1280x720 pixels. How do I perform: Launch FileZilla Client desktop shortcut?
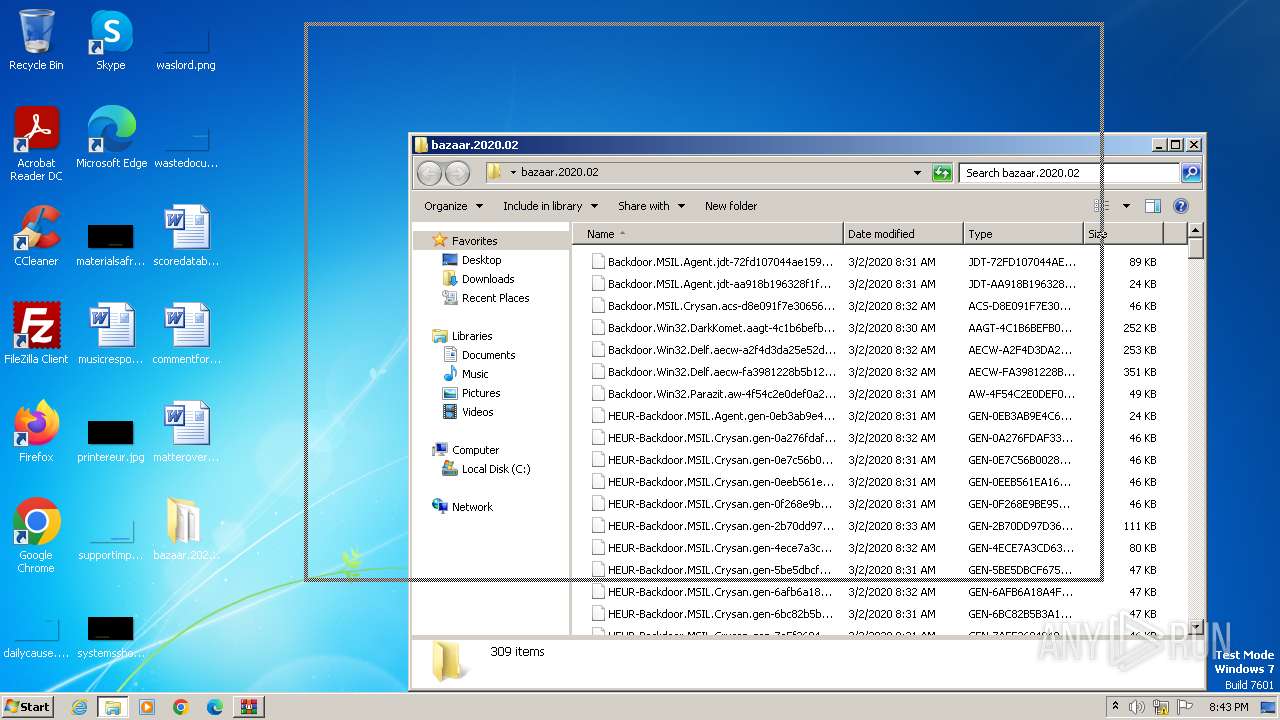click(x=36, y=334)
